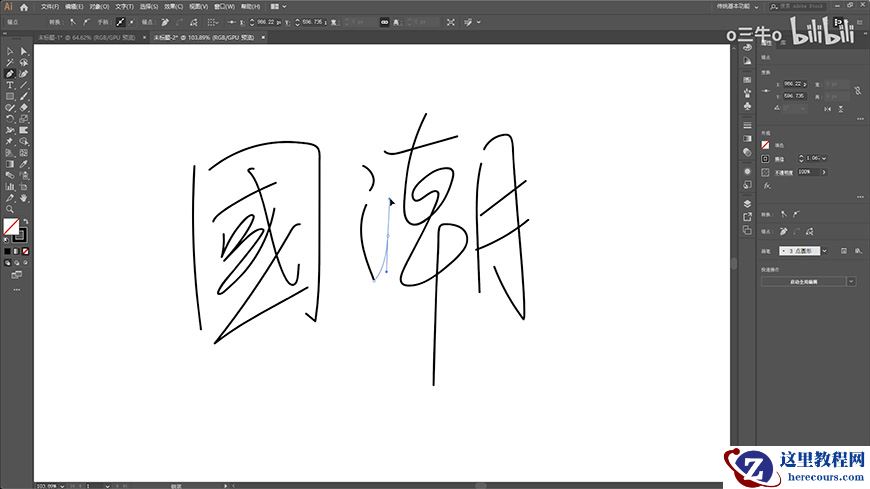
Task: Select the Line Segment tool
Action: click(x=23, y=85)
